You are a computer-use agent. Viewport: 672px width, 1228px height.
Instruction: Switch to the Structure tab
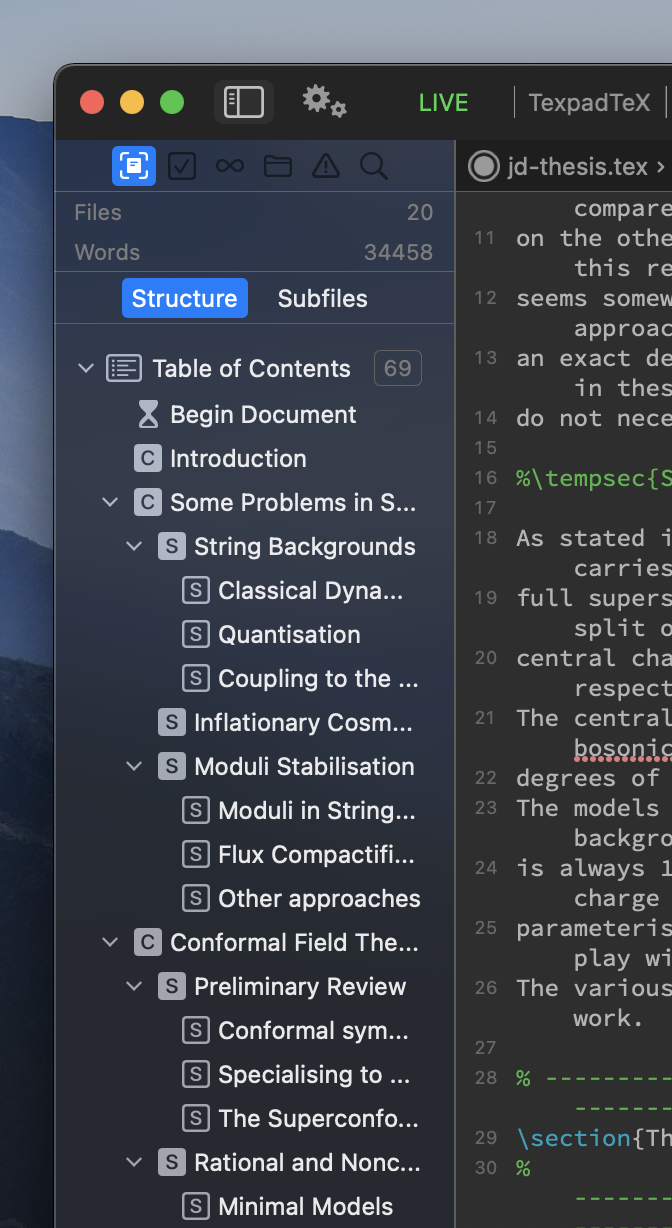tap(185, 298)
